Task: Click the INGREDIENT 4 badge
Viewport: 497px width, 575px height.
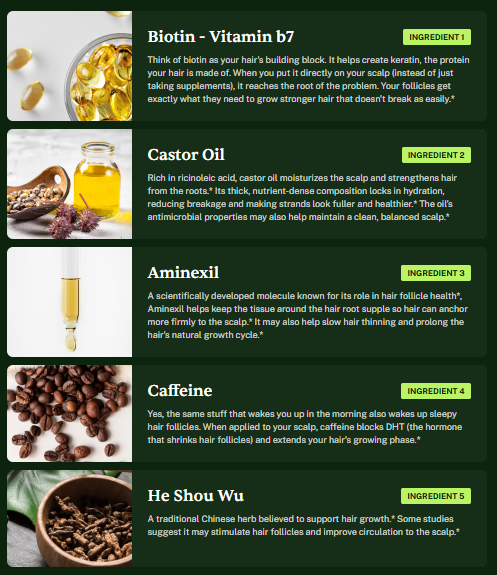Action: pyautogui.click(x=436, y=391)
